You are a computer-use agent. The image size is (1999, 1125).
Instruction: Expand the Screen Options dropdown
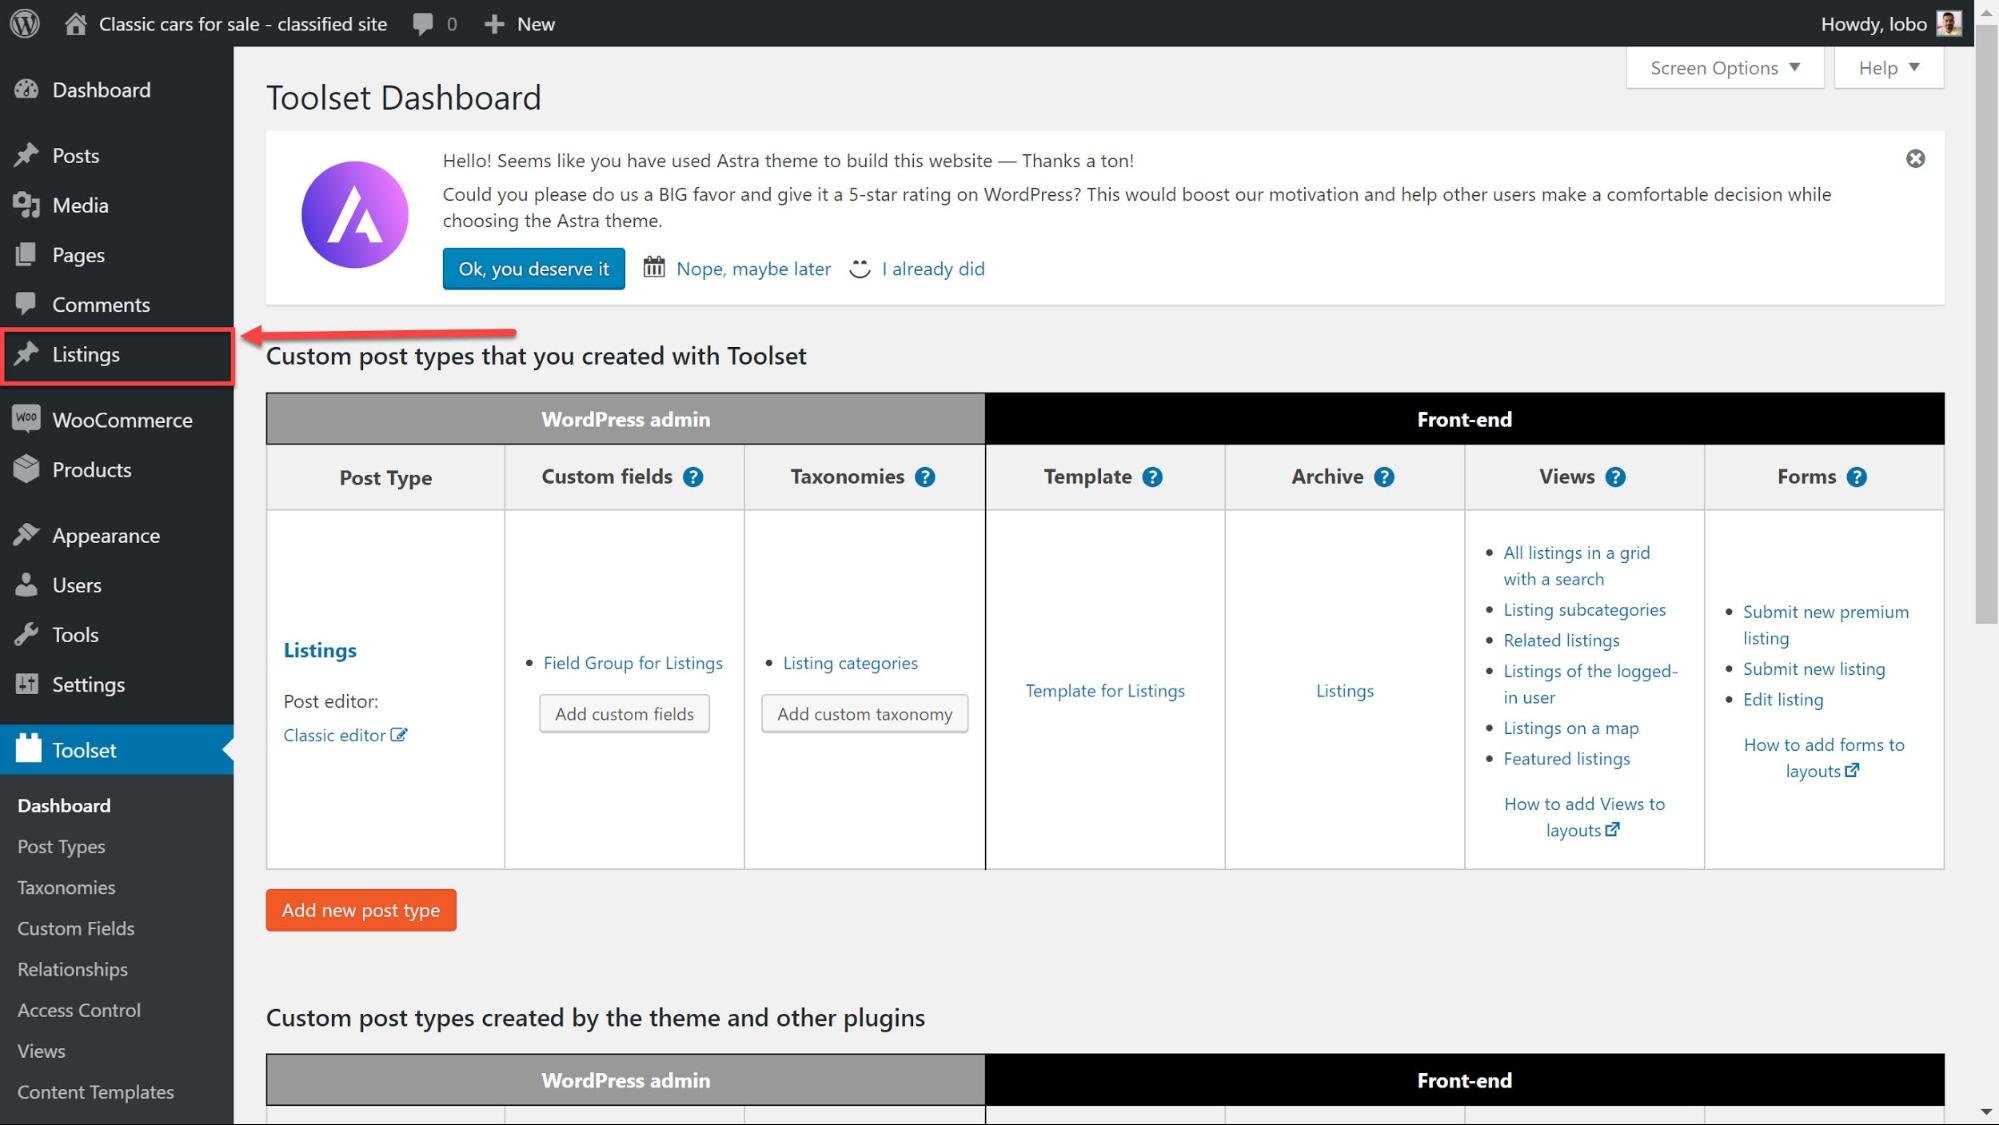click(x=1725, y=68)
